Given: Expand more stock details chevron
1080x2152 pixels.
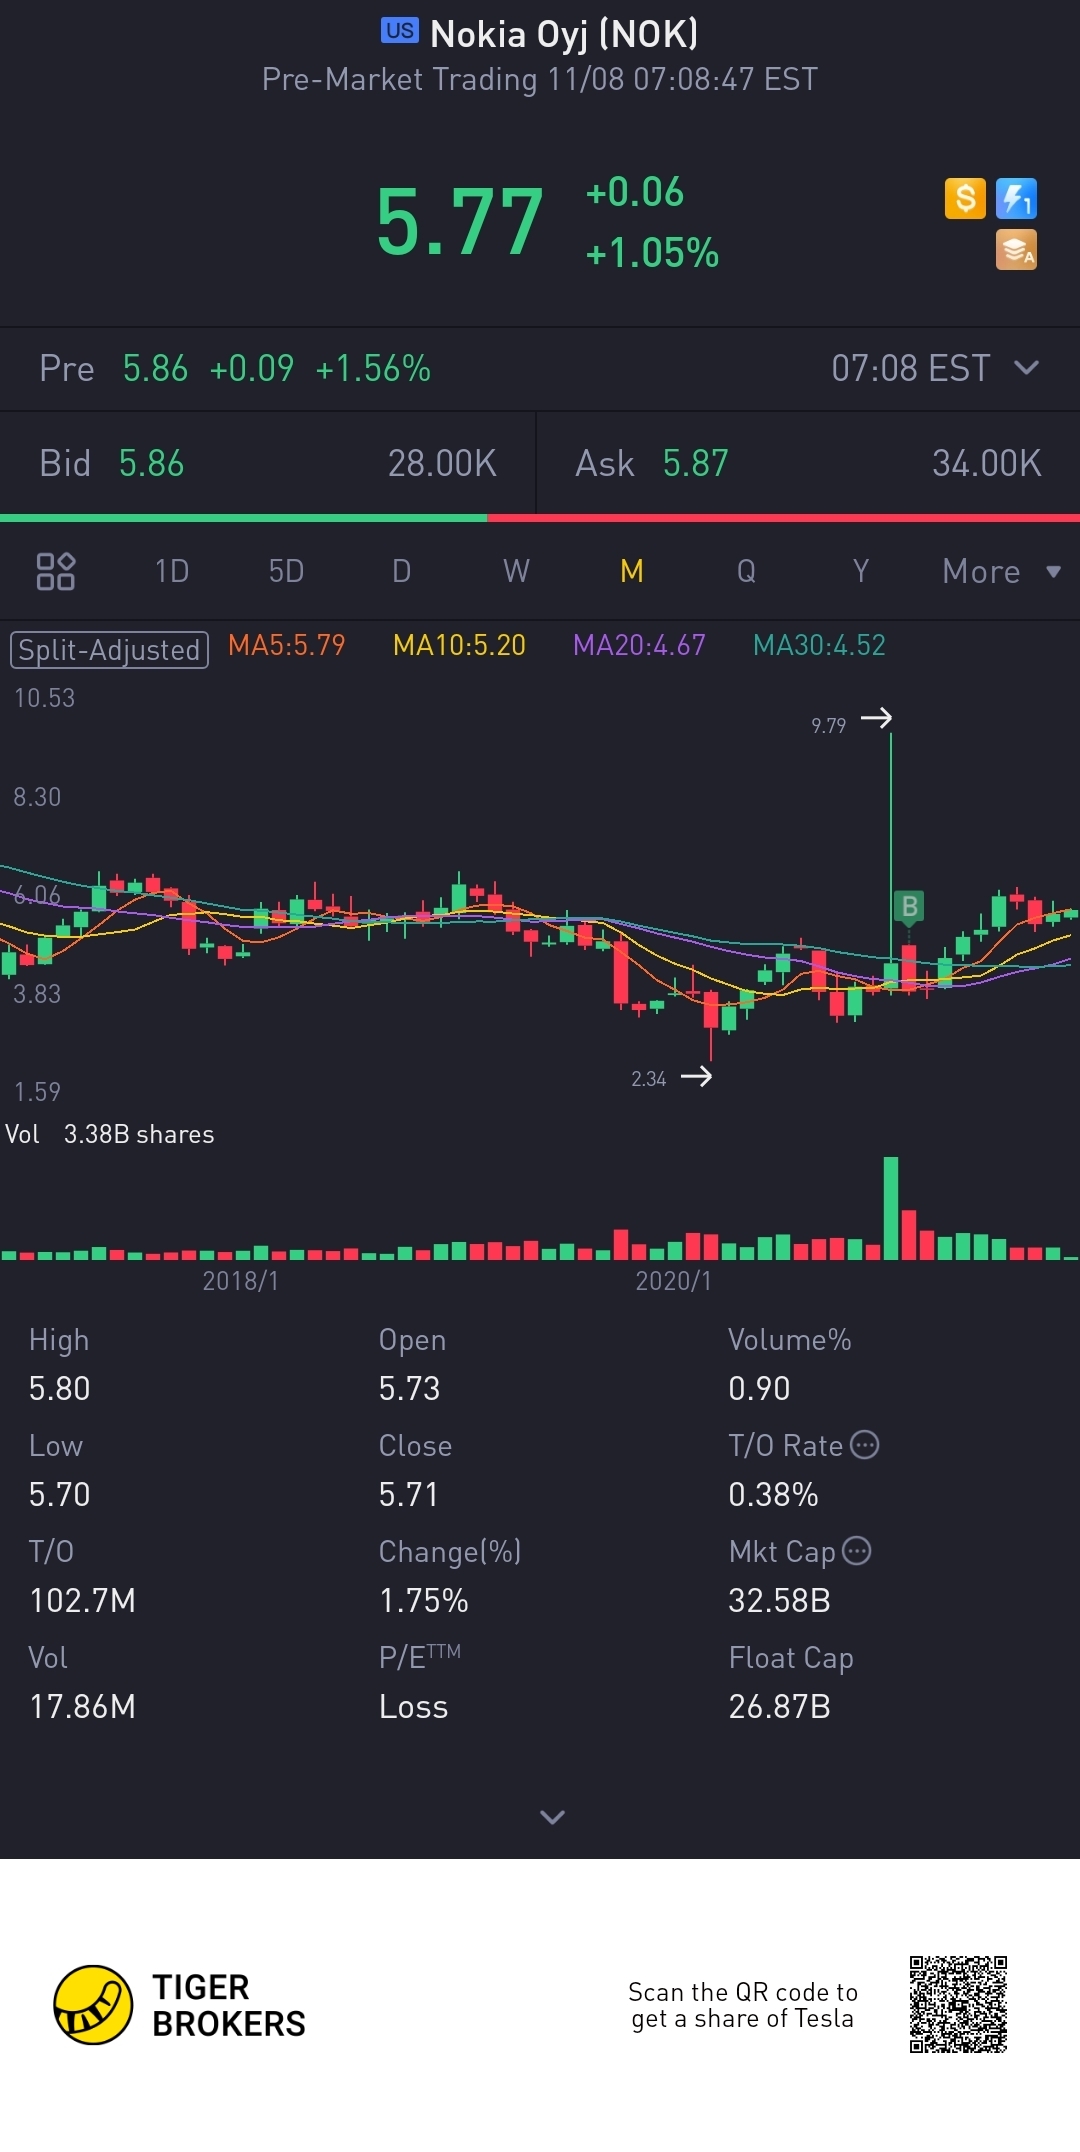Looking at the screenshot, I should [552, 1816].
